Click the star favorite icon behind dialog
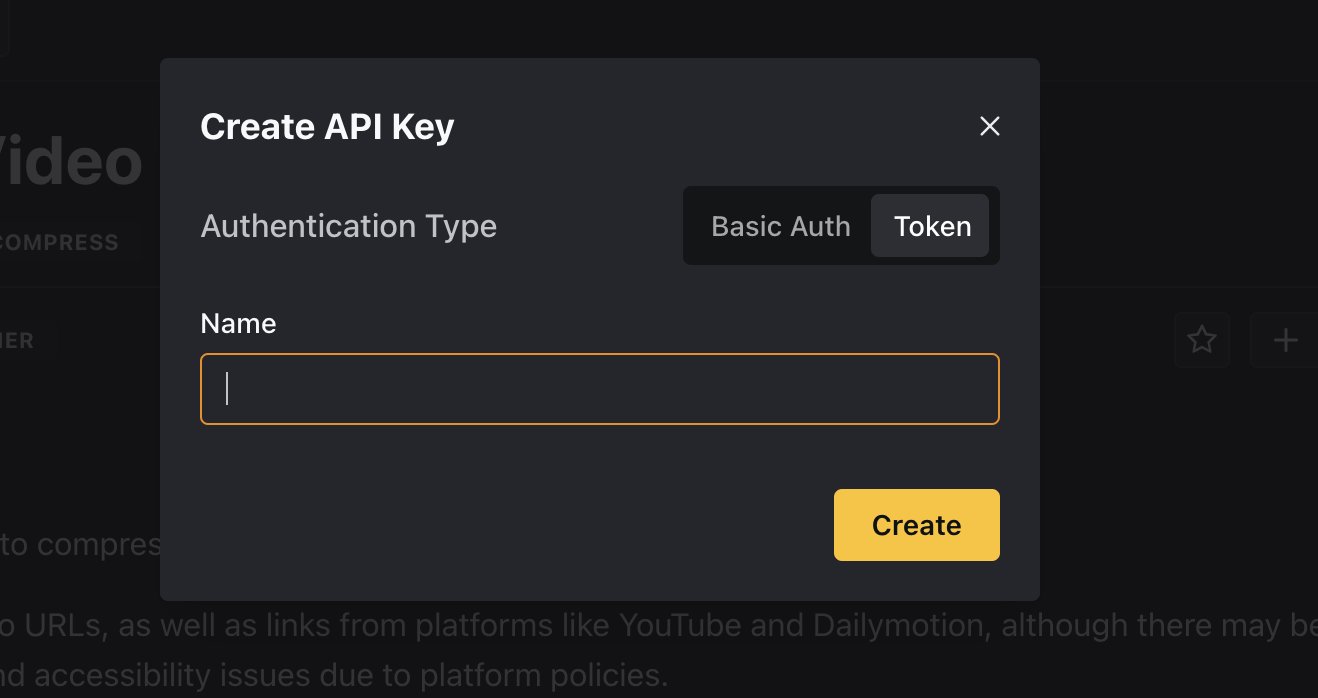This screenshot has height=698, width=1318. coord(1201,340)
